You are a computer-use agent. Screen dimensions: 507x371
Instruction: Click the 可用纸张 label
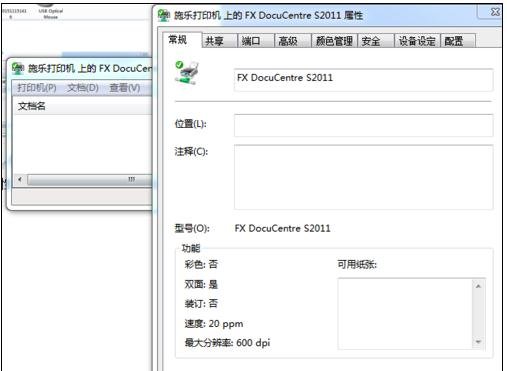click(357, 265)
